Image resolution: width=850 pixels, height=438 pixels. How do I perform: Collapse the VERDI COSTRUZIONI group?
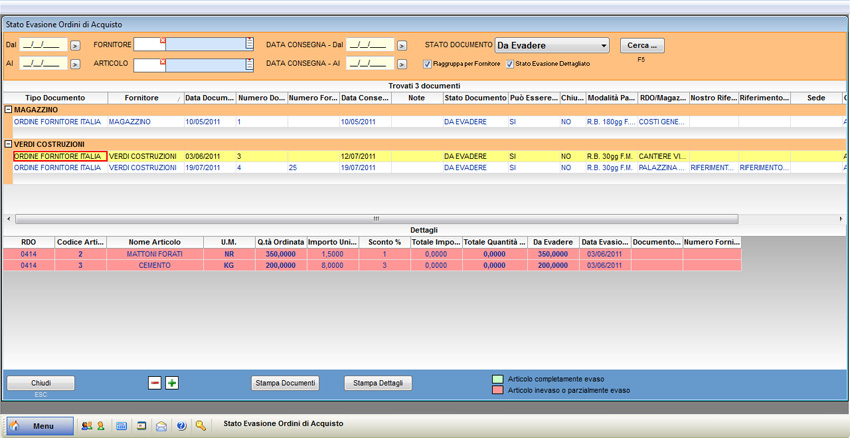coord(9,144)
